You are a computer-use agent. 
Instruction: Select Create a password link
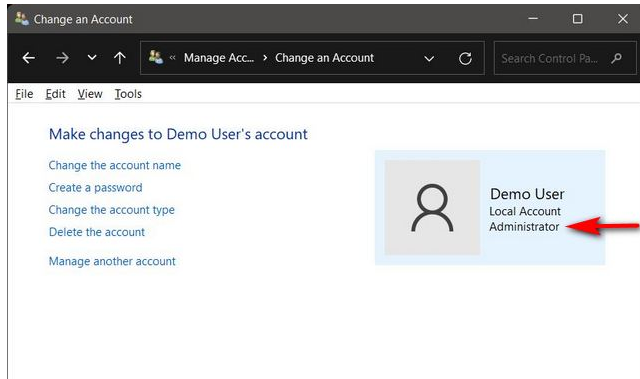[x=96, y=188]
